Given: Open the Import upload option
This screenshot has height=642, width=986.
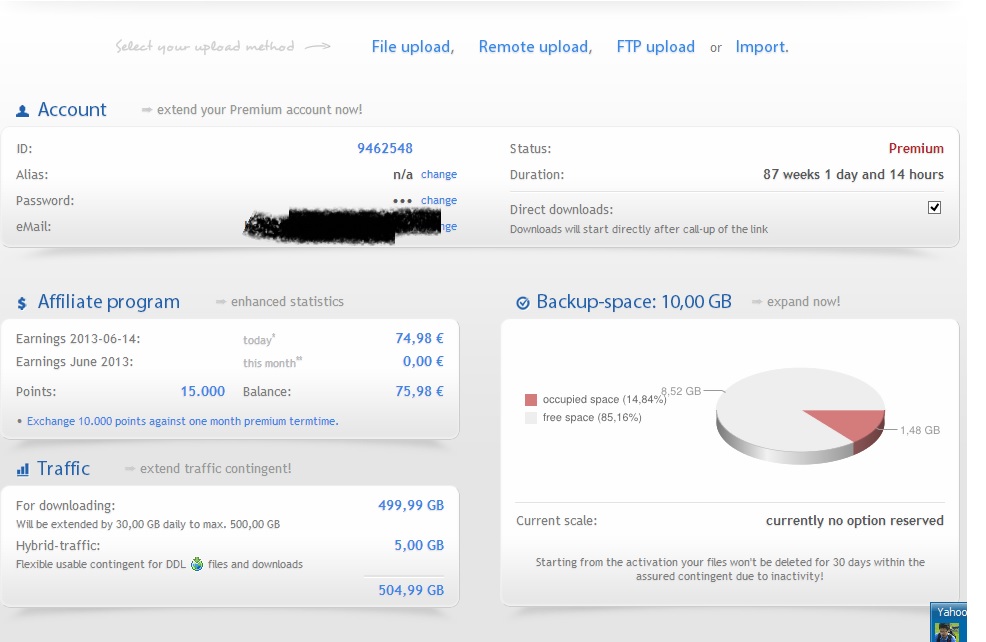Looking at the screenshot, I should point(761,47).
